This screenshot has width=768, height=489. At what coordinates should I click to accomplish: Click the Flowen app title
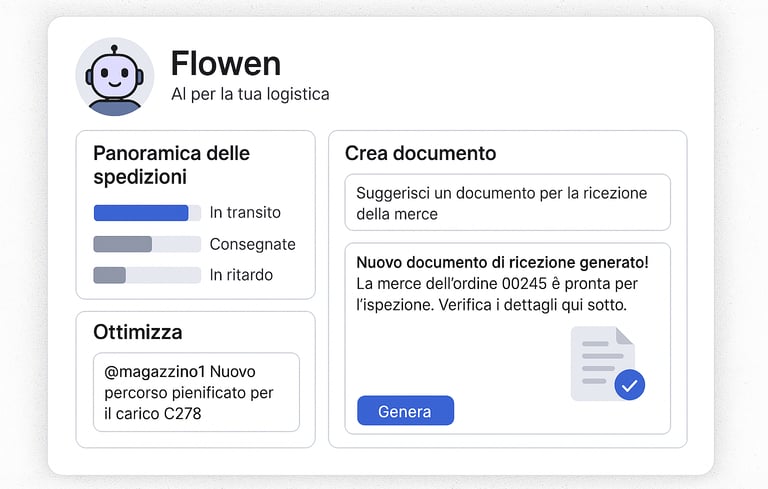225,64
